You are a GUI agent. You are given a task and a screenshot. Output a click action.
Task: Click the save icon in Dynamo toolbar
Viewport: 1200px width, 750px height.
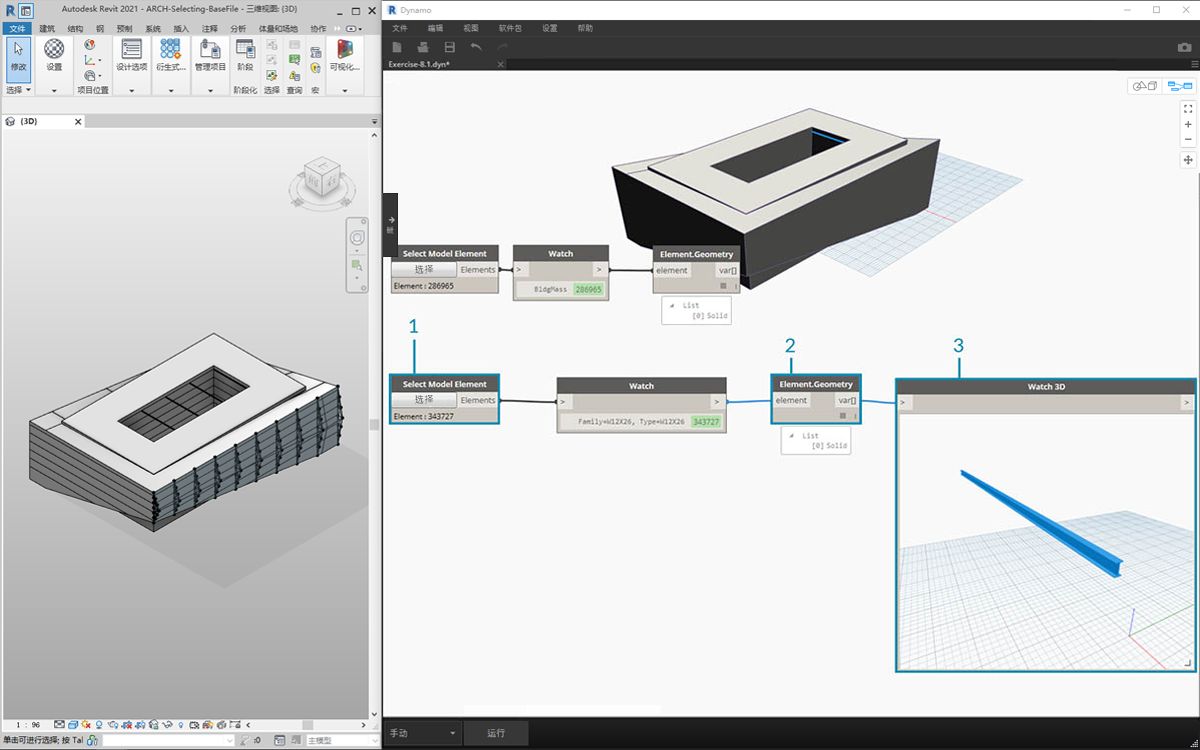click(449, 47)
